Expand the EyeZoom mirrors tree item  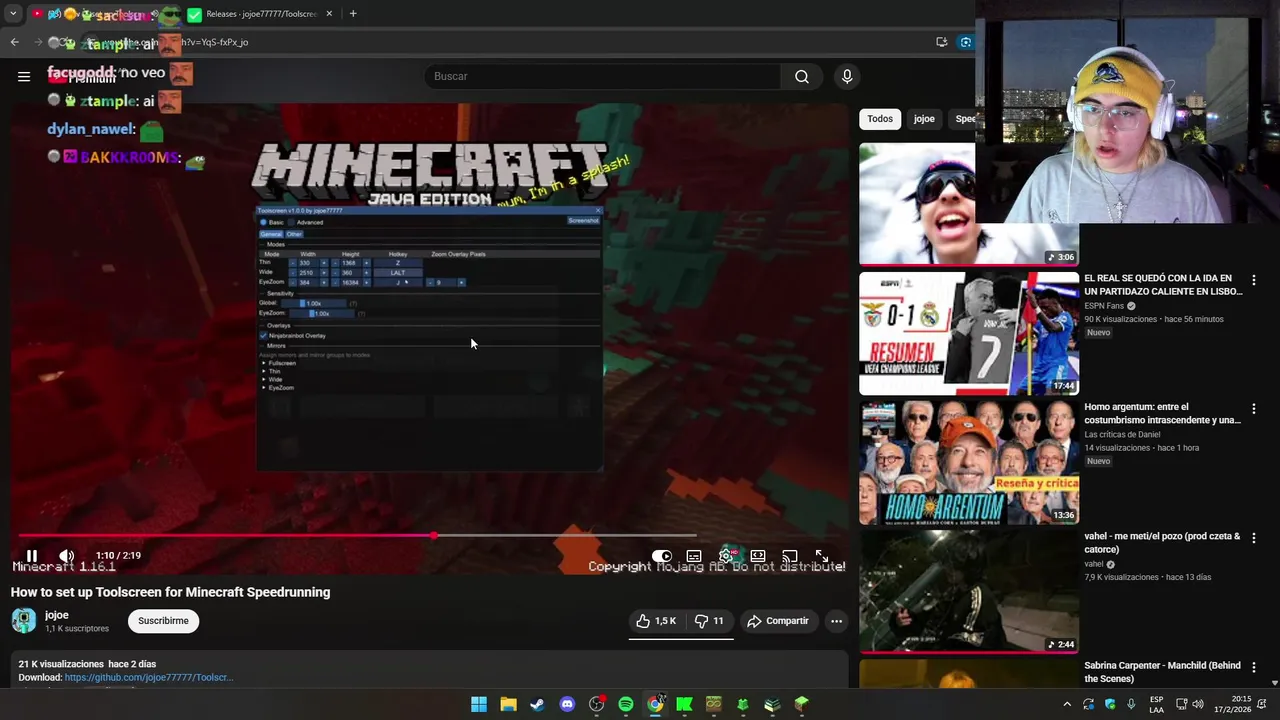[264, 387]
